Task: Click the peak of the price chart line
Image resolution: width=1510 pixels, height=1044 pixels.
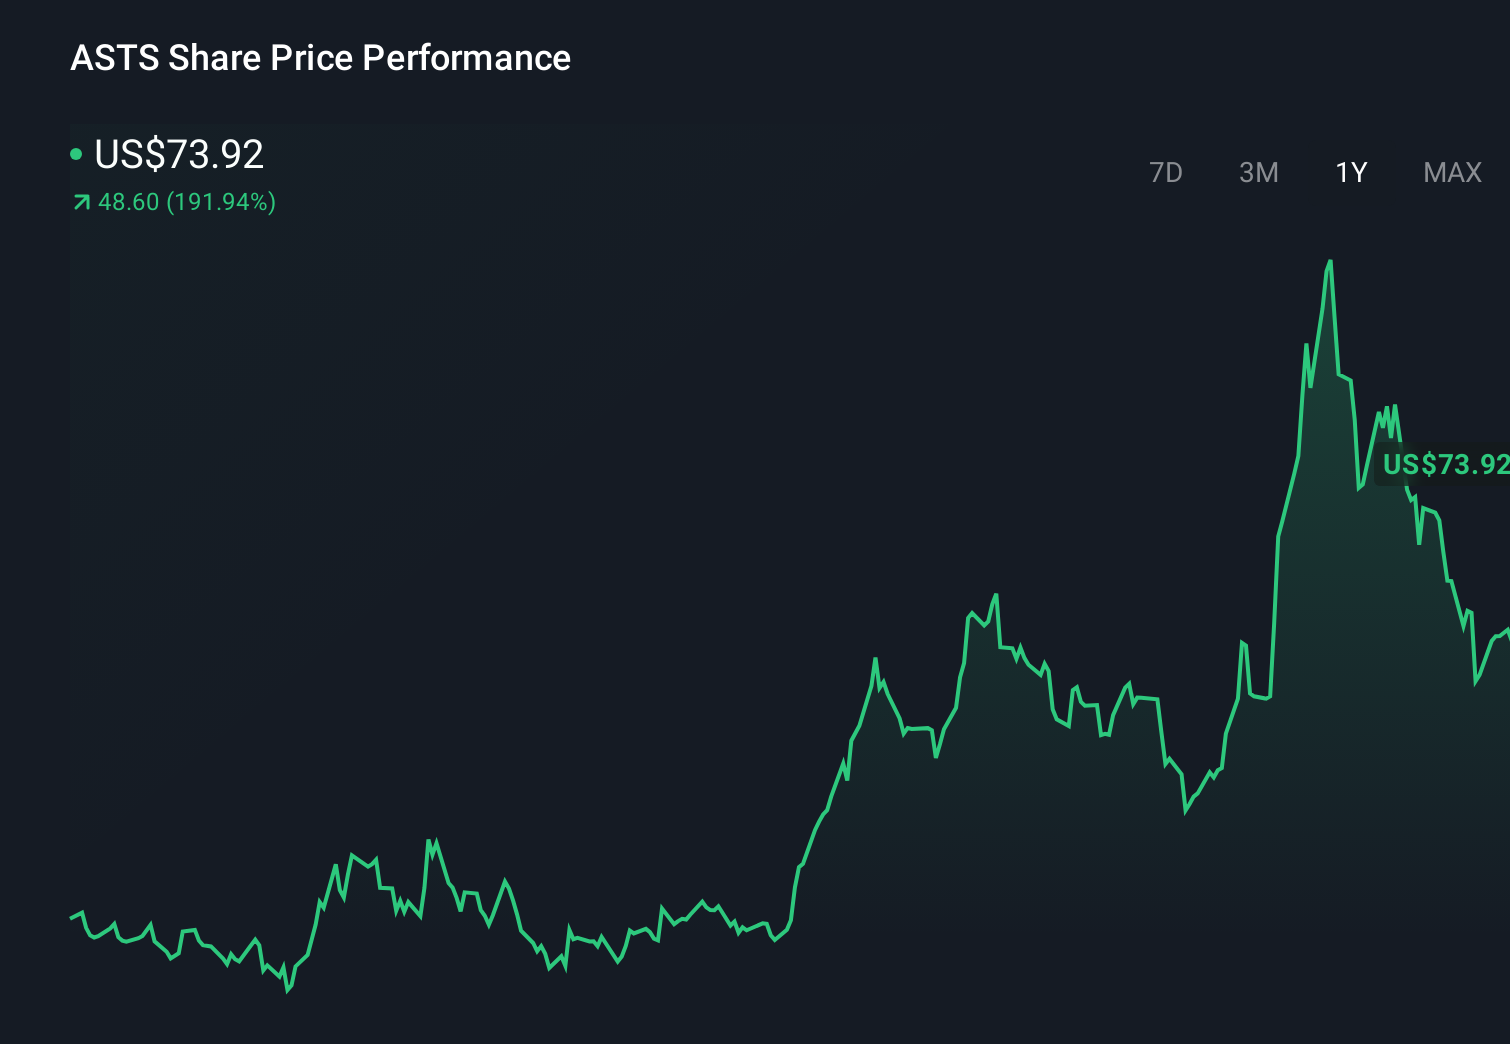Action: point(1330,262)
